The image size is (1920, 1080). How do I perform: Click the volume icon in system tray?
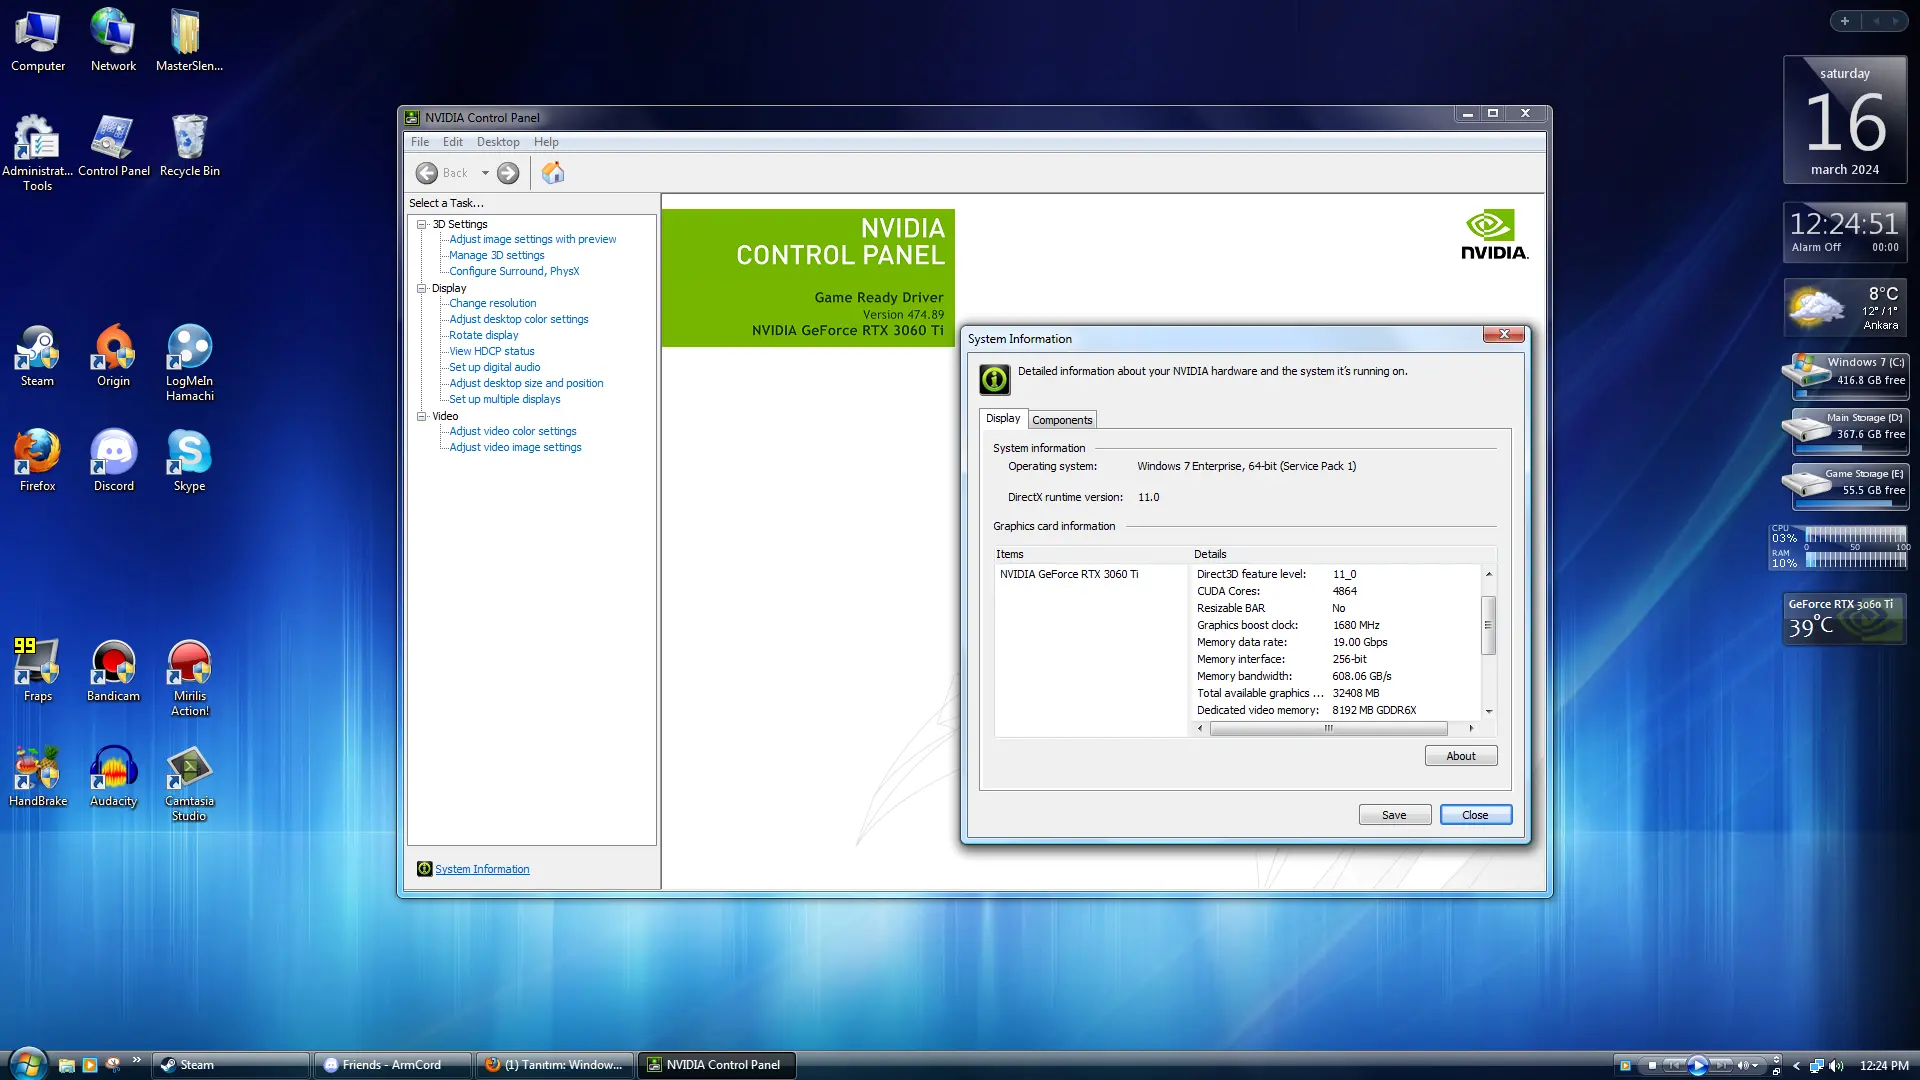click(1836, 1066)
